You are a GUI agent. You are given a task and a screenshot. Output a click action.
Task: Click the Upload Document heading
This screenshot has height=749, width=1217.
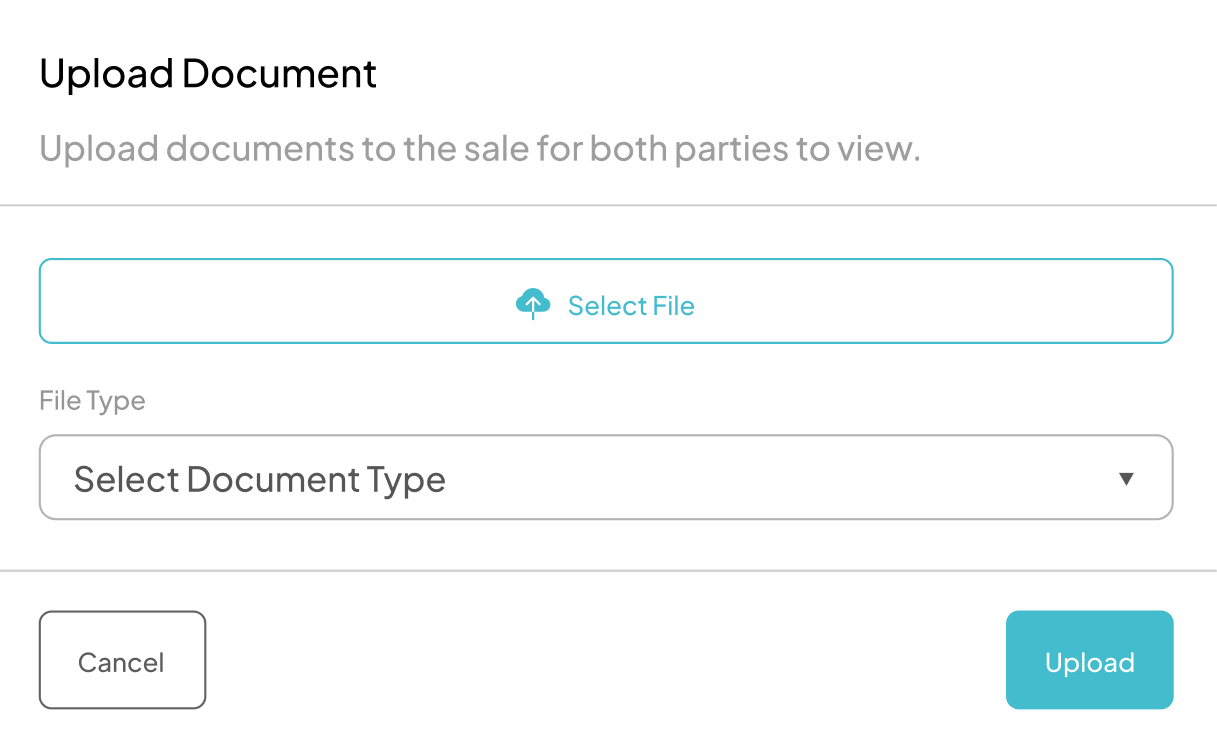tap(208, 74)
